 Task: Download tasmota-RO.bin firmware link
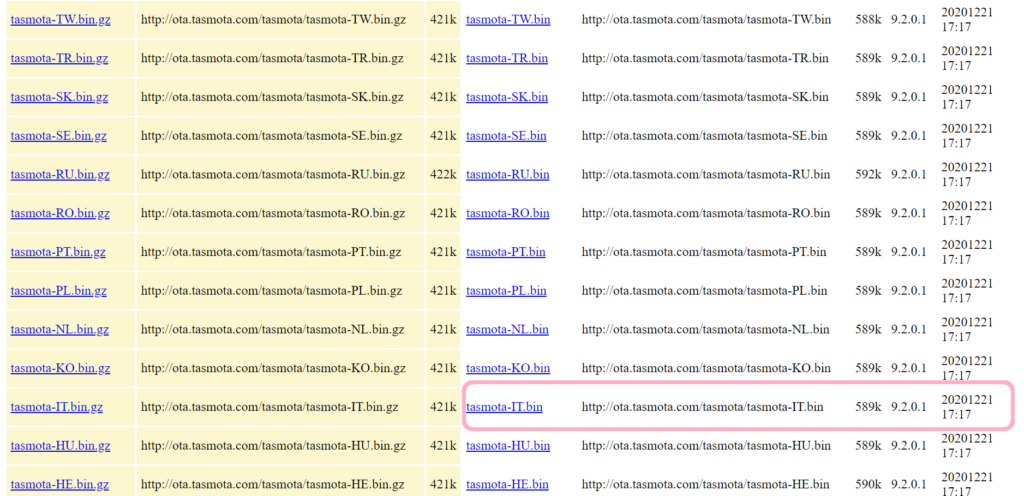pyautogui.click(x=507, y=213)
